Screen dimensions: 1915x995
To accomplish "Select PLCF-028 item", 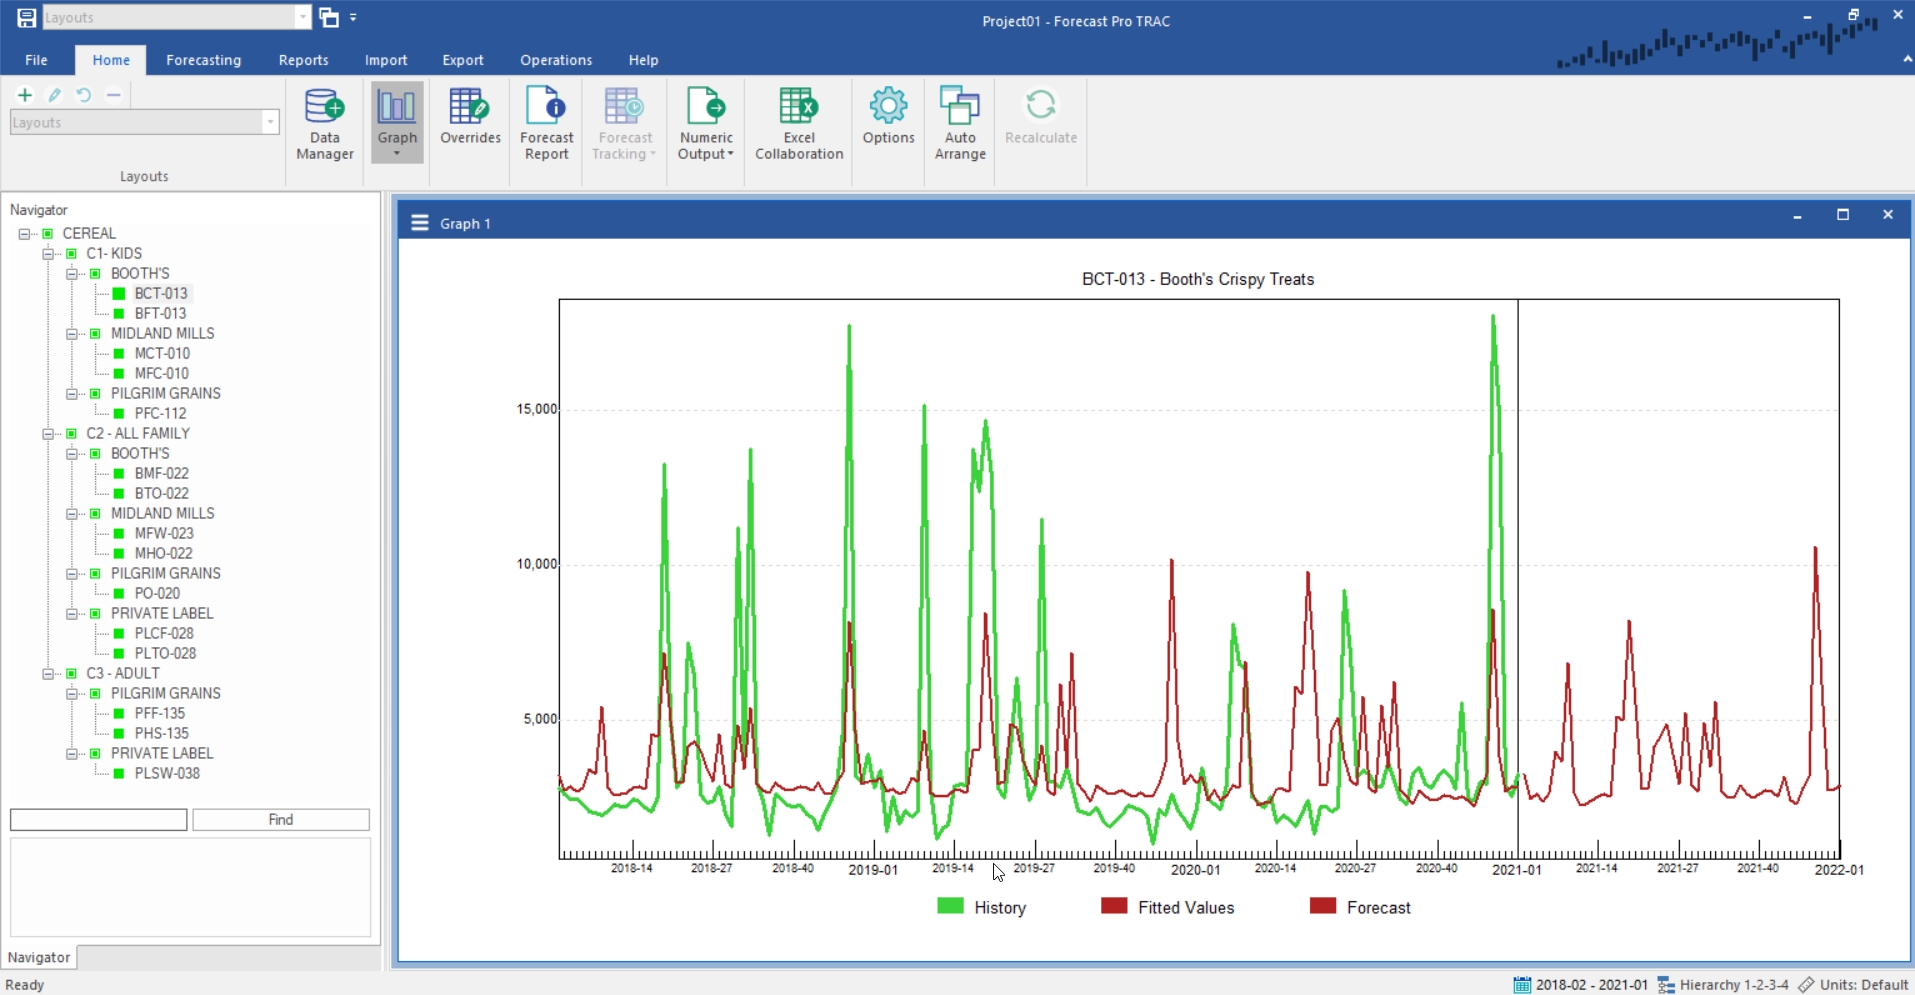I will tap(164, 633).
